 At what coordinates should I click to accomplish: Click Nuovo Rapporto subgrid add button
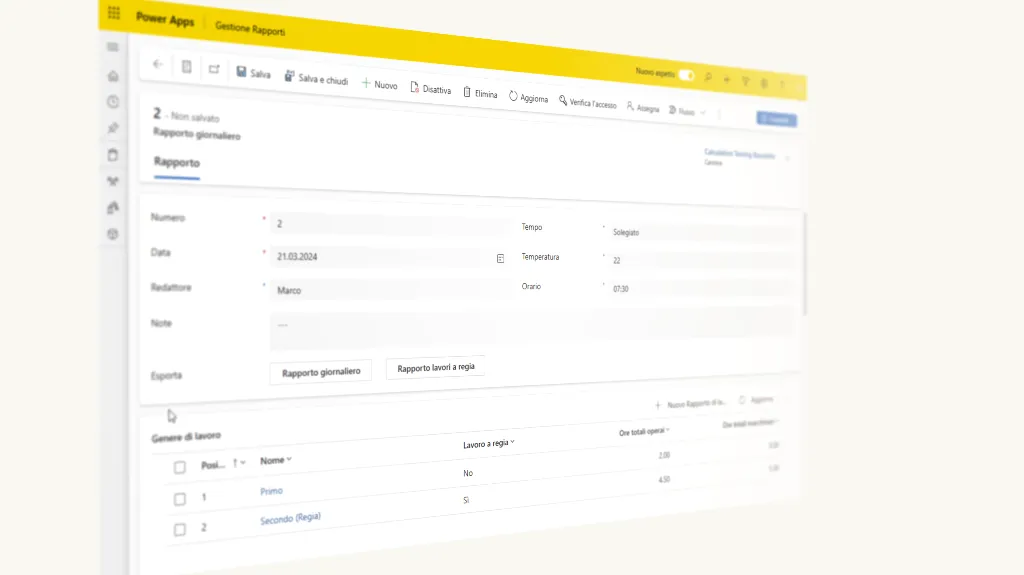690,404
